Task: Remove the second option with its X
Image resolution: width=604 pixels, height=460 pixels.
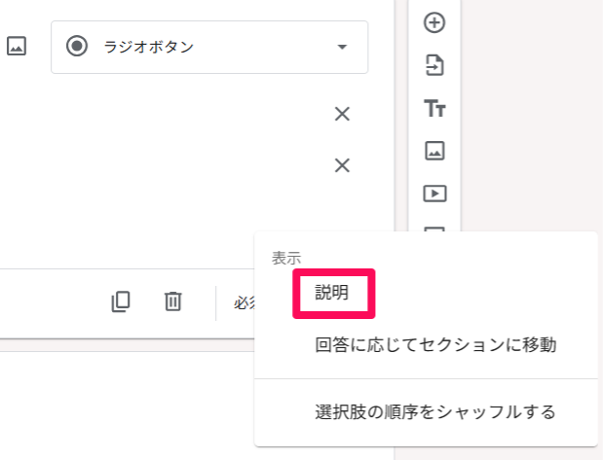Action: (x=342, y=165)
